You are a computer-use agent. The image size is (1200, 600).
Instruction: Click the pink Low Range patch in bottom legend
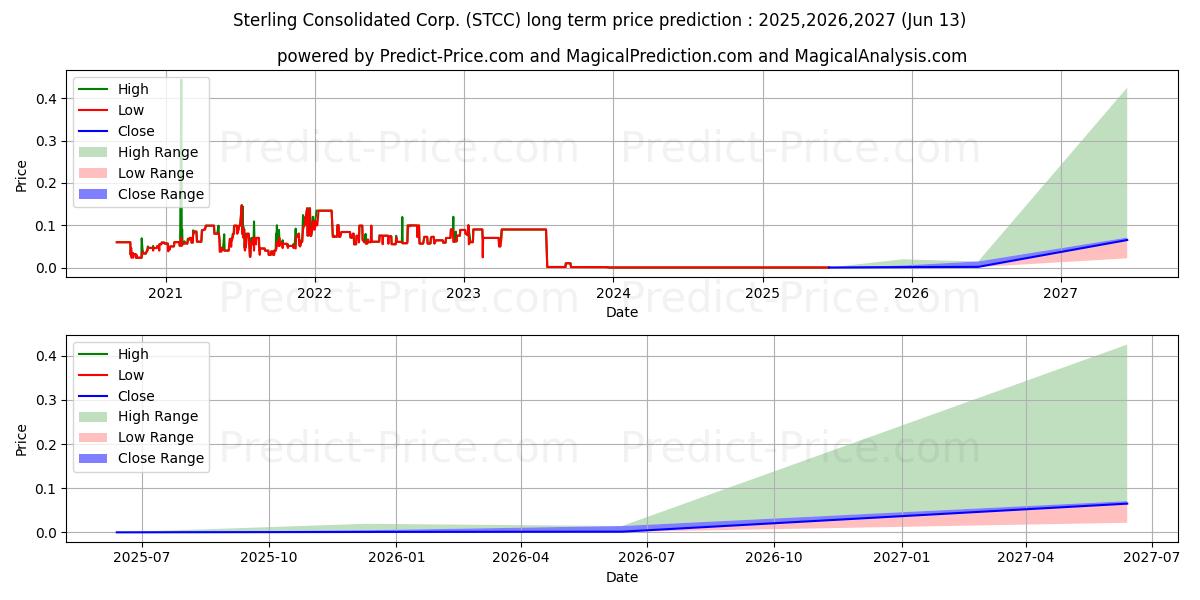94,437
